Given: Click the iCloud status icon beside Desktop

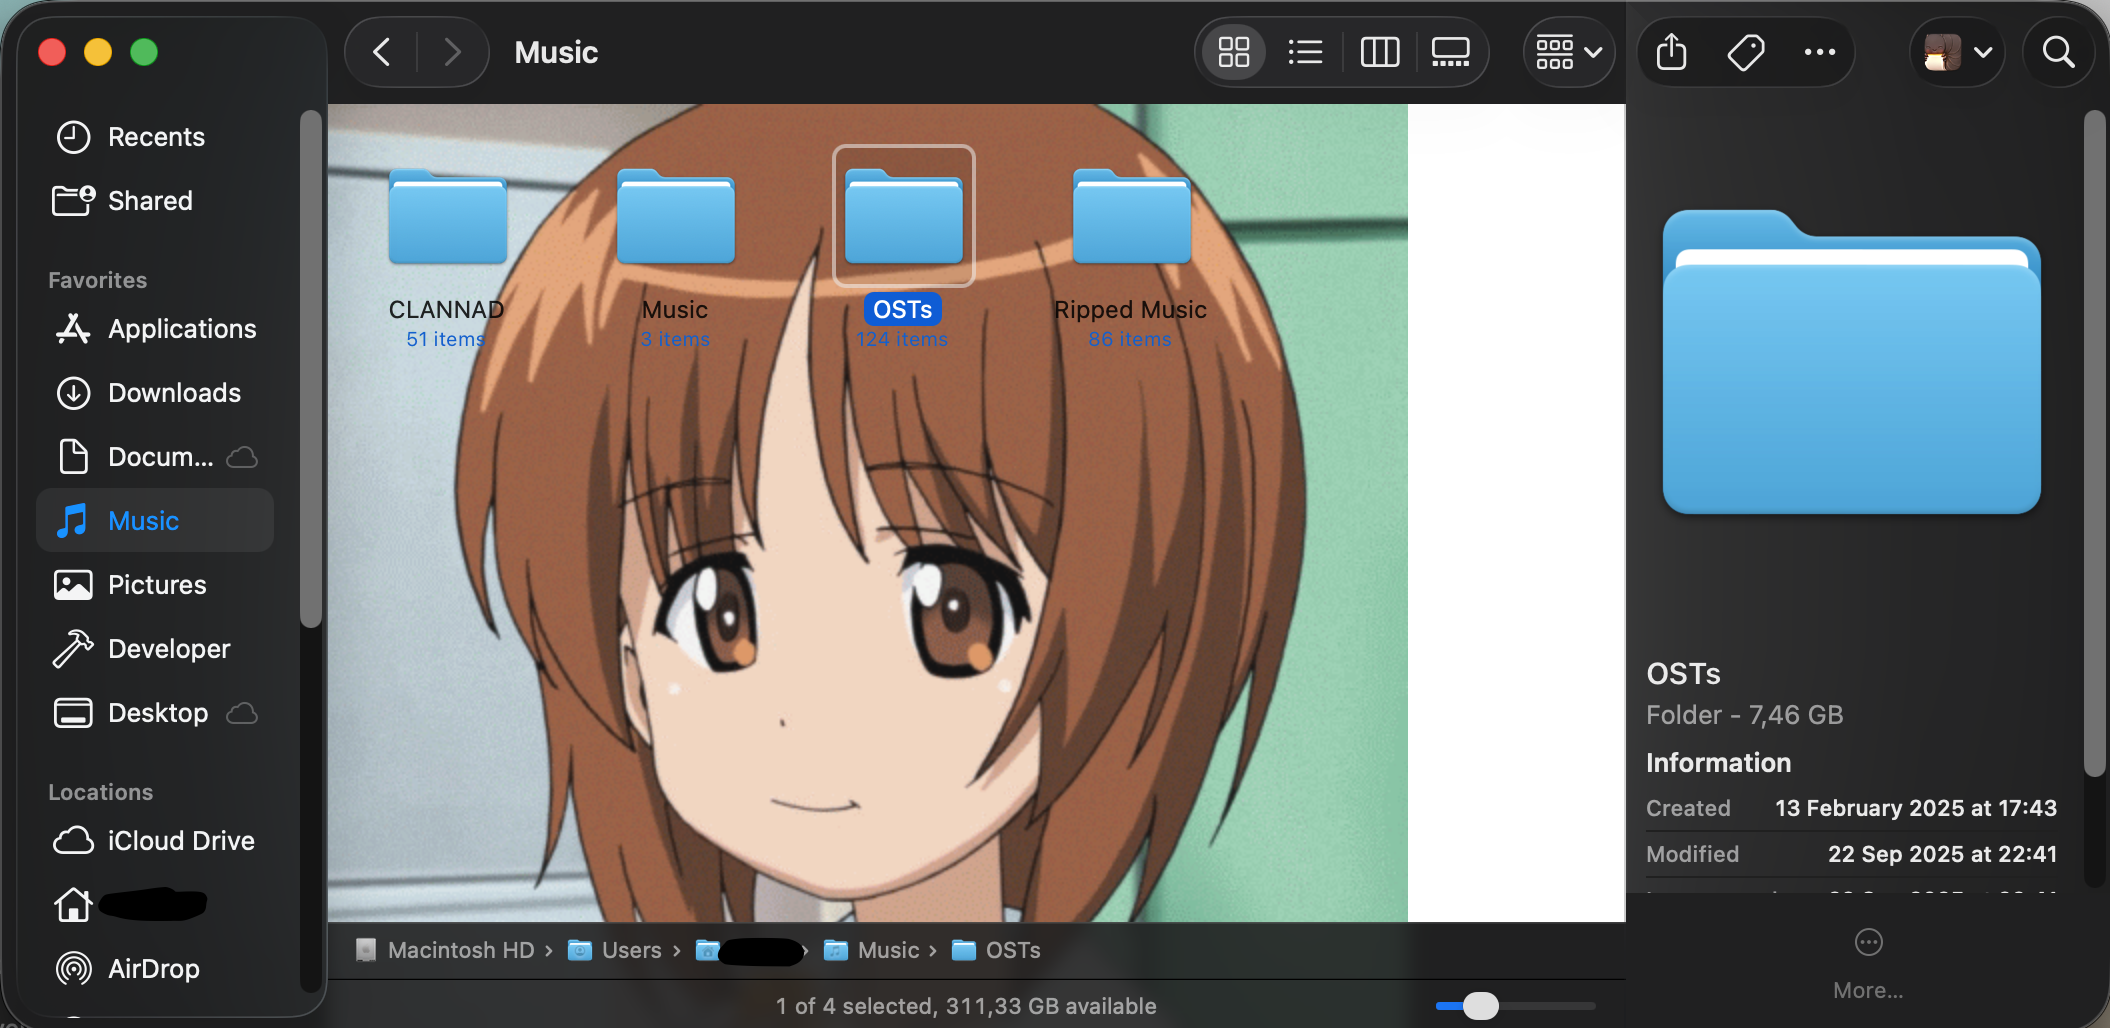Looking at the screenshot, I should (242, 713).
